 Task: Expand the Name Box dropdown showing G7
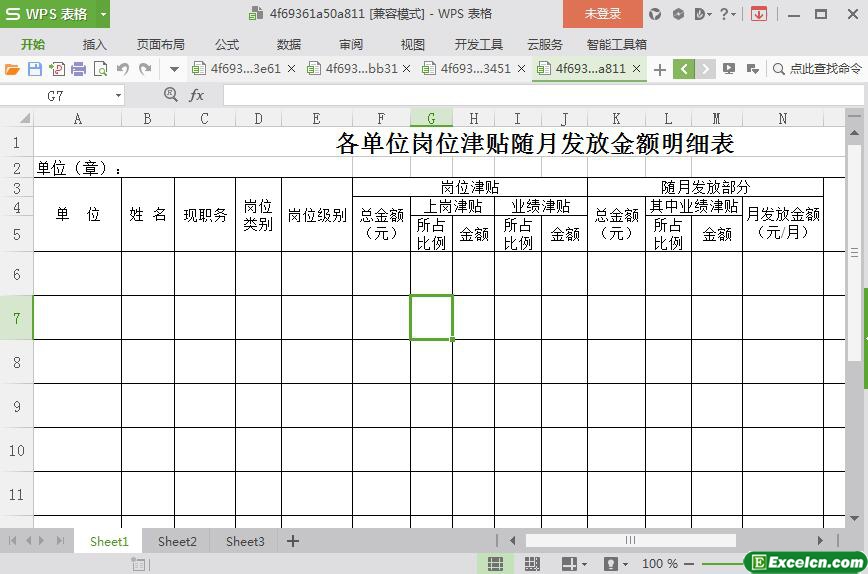pyautogui.click(x=118, y=95)
